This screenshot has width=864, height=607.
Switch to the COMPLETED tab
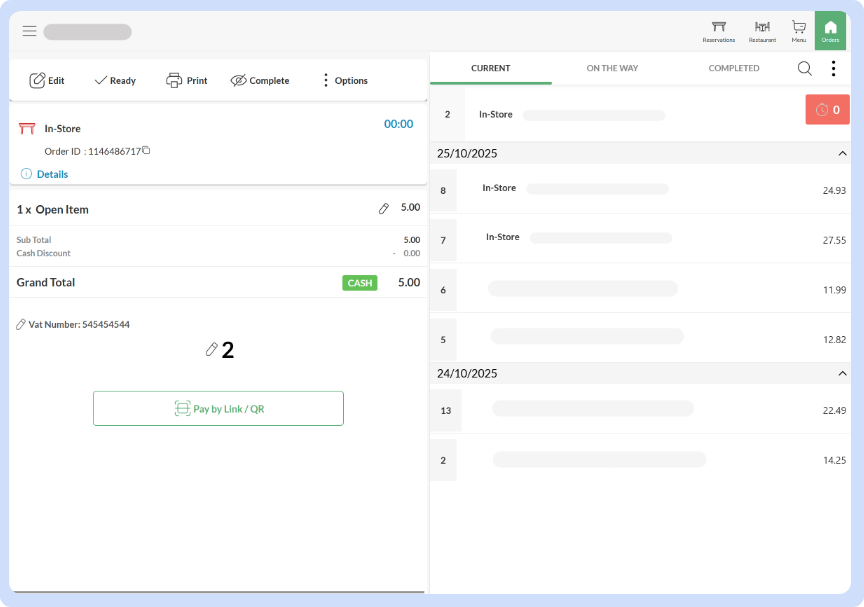pyautogui.click(x=733, y=69)
